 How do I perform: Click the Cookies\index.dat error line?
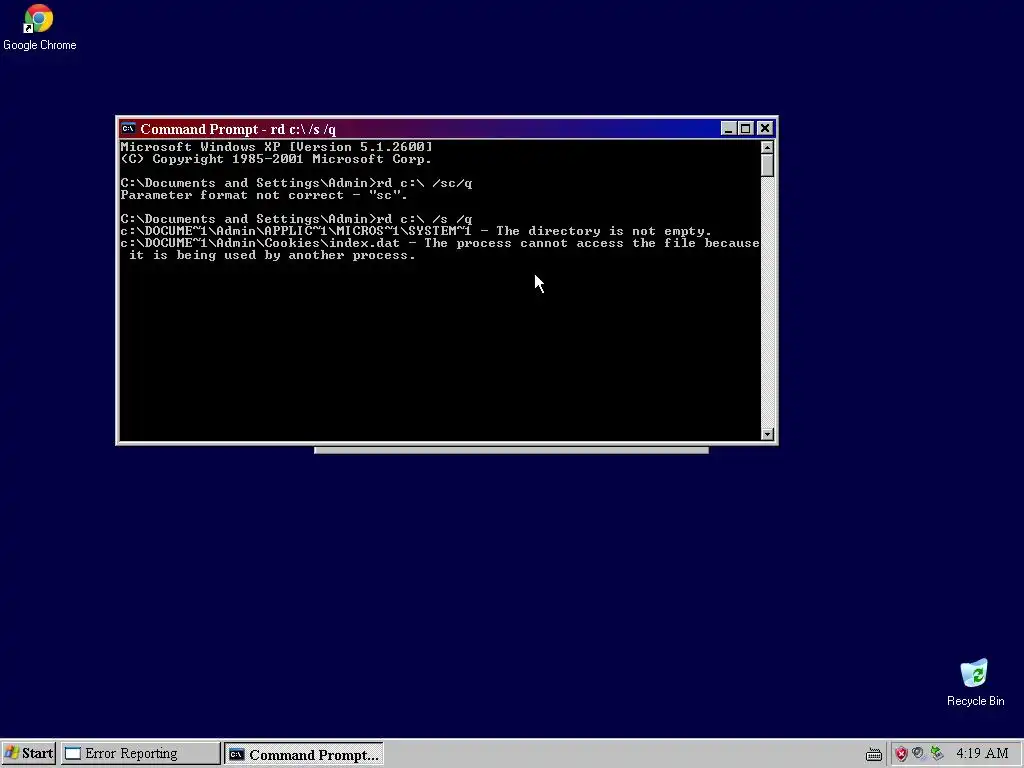(x=440, y=243)
